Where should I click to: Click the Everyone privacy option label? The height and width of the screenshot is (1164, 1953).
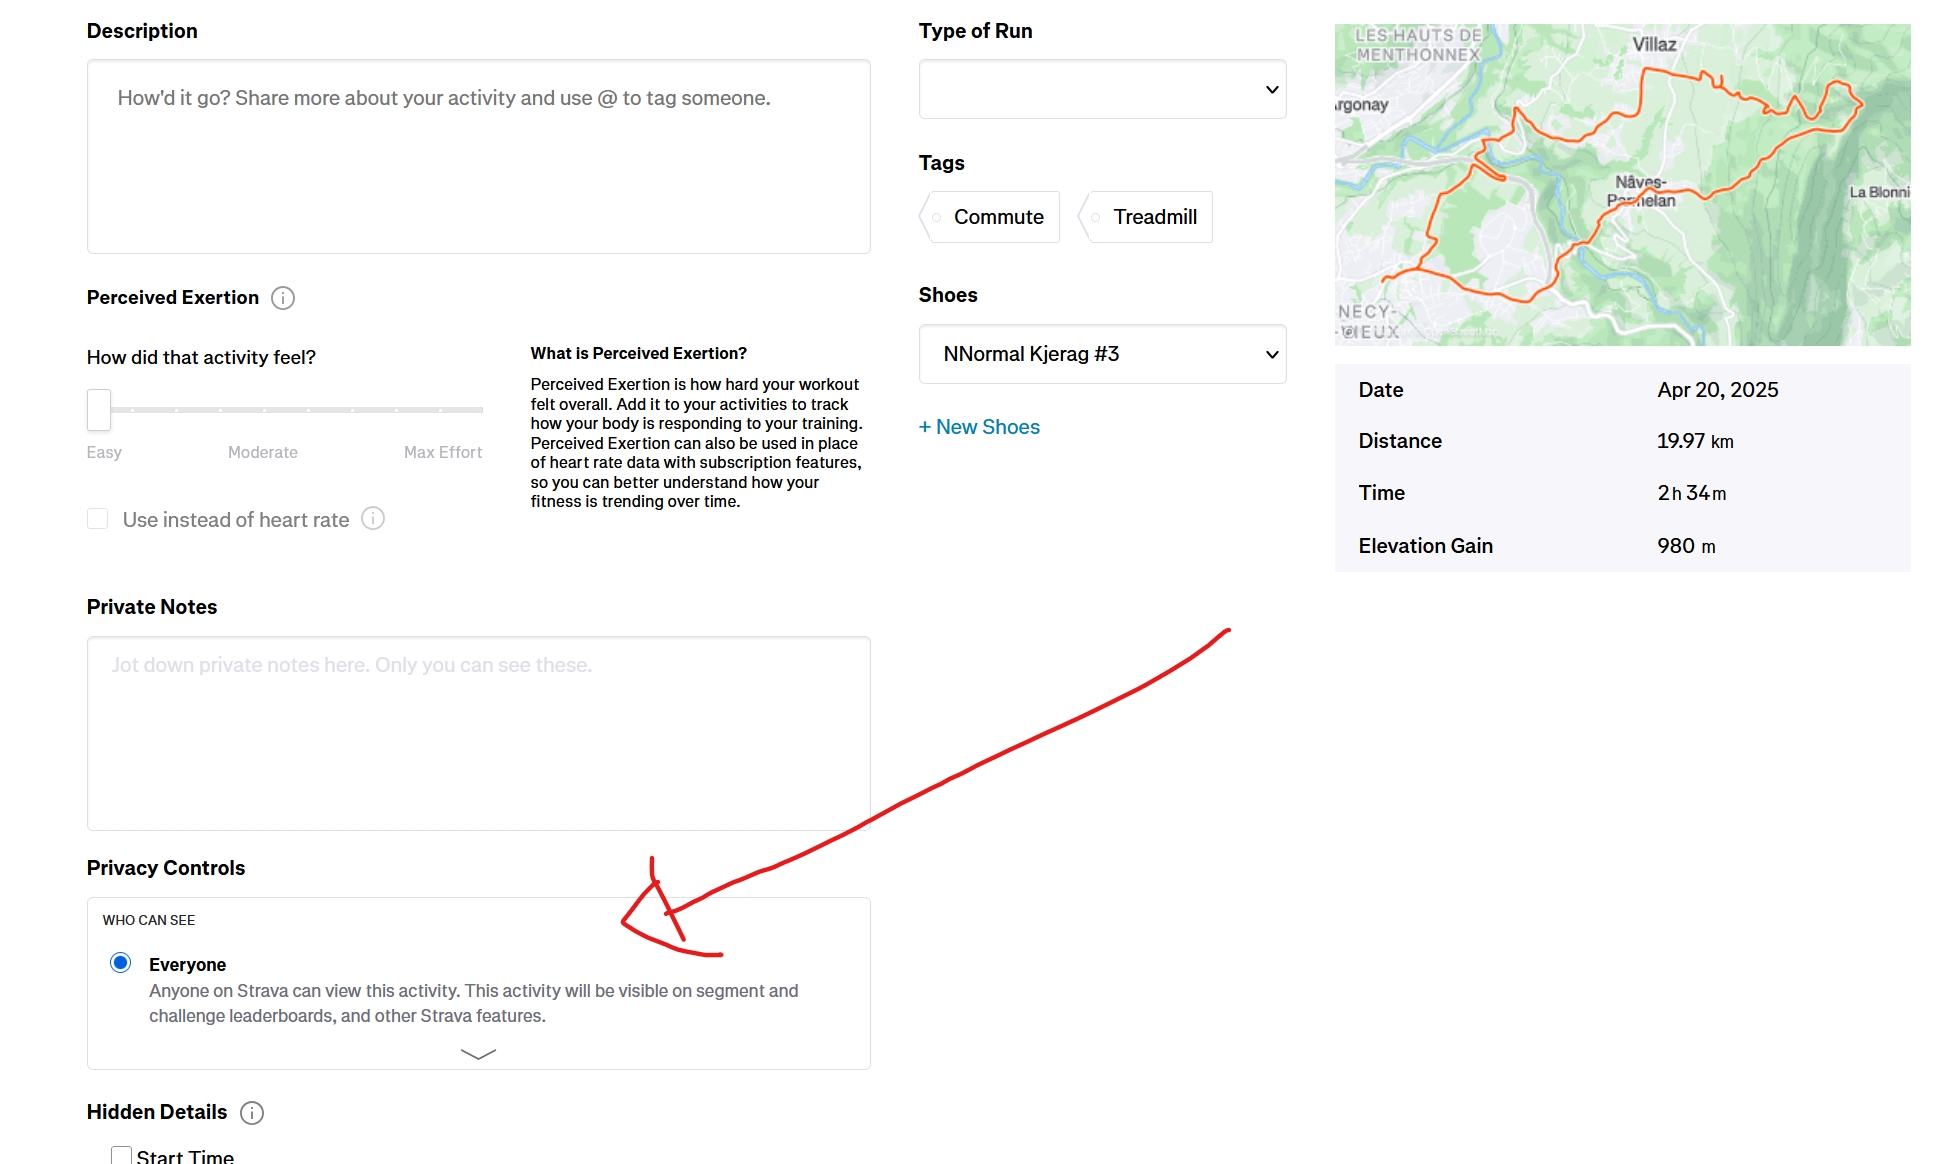tap(187, 965)
